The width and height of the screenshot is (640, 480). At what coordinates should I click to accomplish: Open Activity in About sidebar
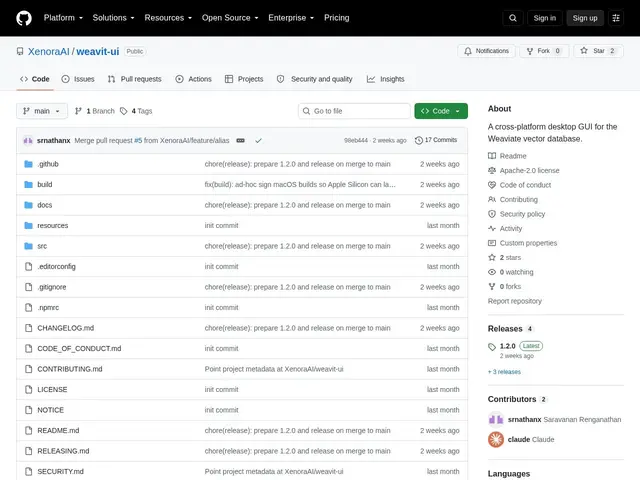[505, 229]
